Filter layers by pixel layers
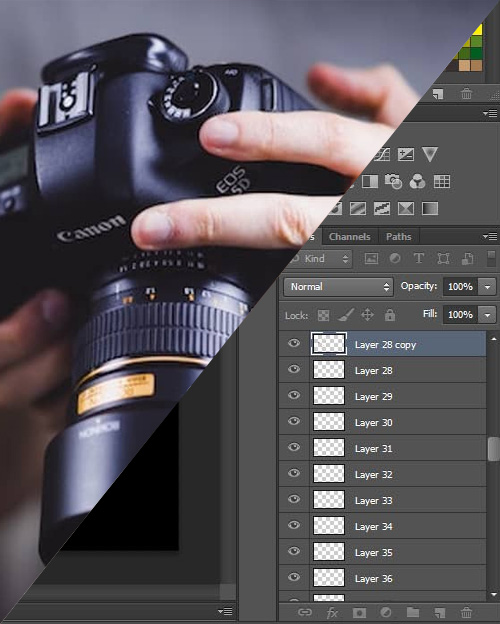The image size is (500, 624). pos(371,259)
